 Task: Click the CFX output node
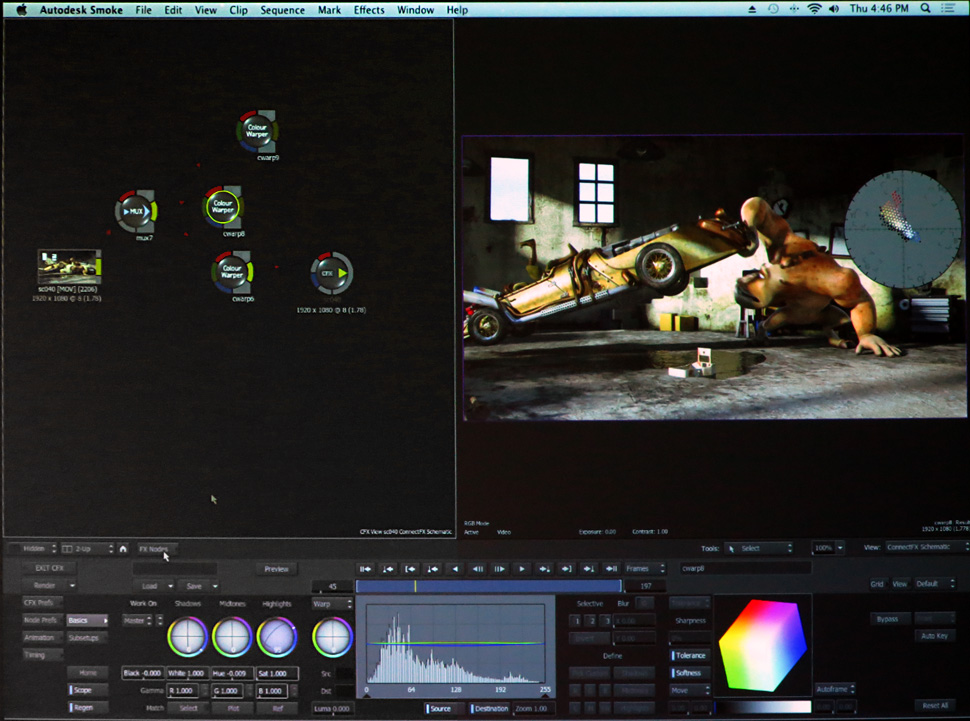click(x=330, y=271)
